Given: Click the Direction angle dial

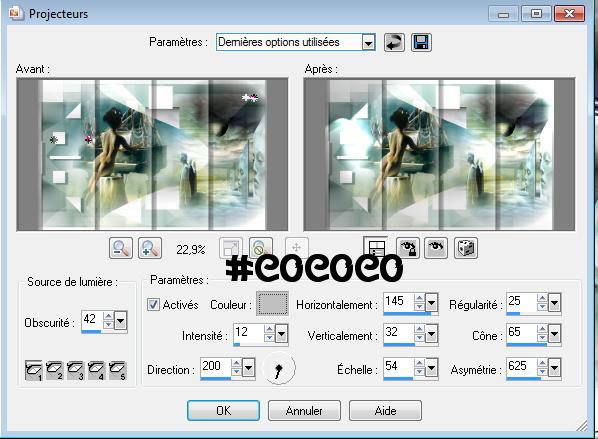Looking at the screenshot, I should click(280, 368).
